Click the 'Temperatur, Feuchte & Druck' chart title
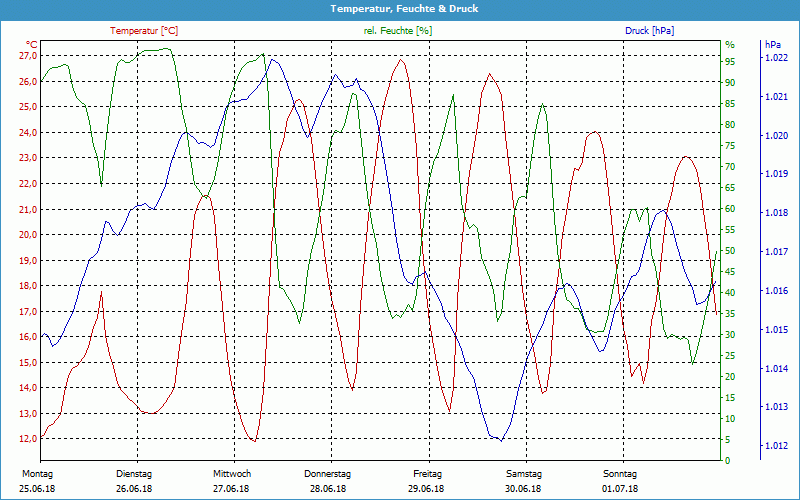The image size is (800, 500). [404, 9]
